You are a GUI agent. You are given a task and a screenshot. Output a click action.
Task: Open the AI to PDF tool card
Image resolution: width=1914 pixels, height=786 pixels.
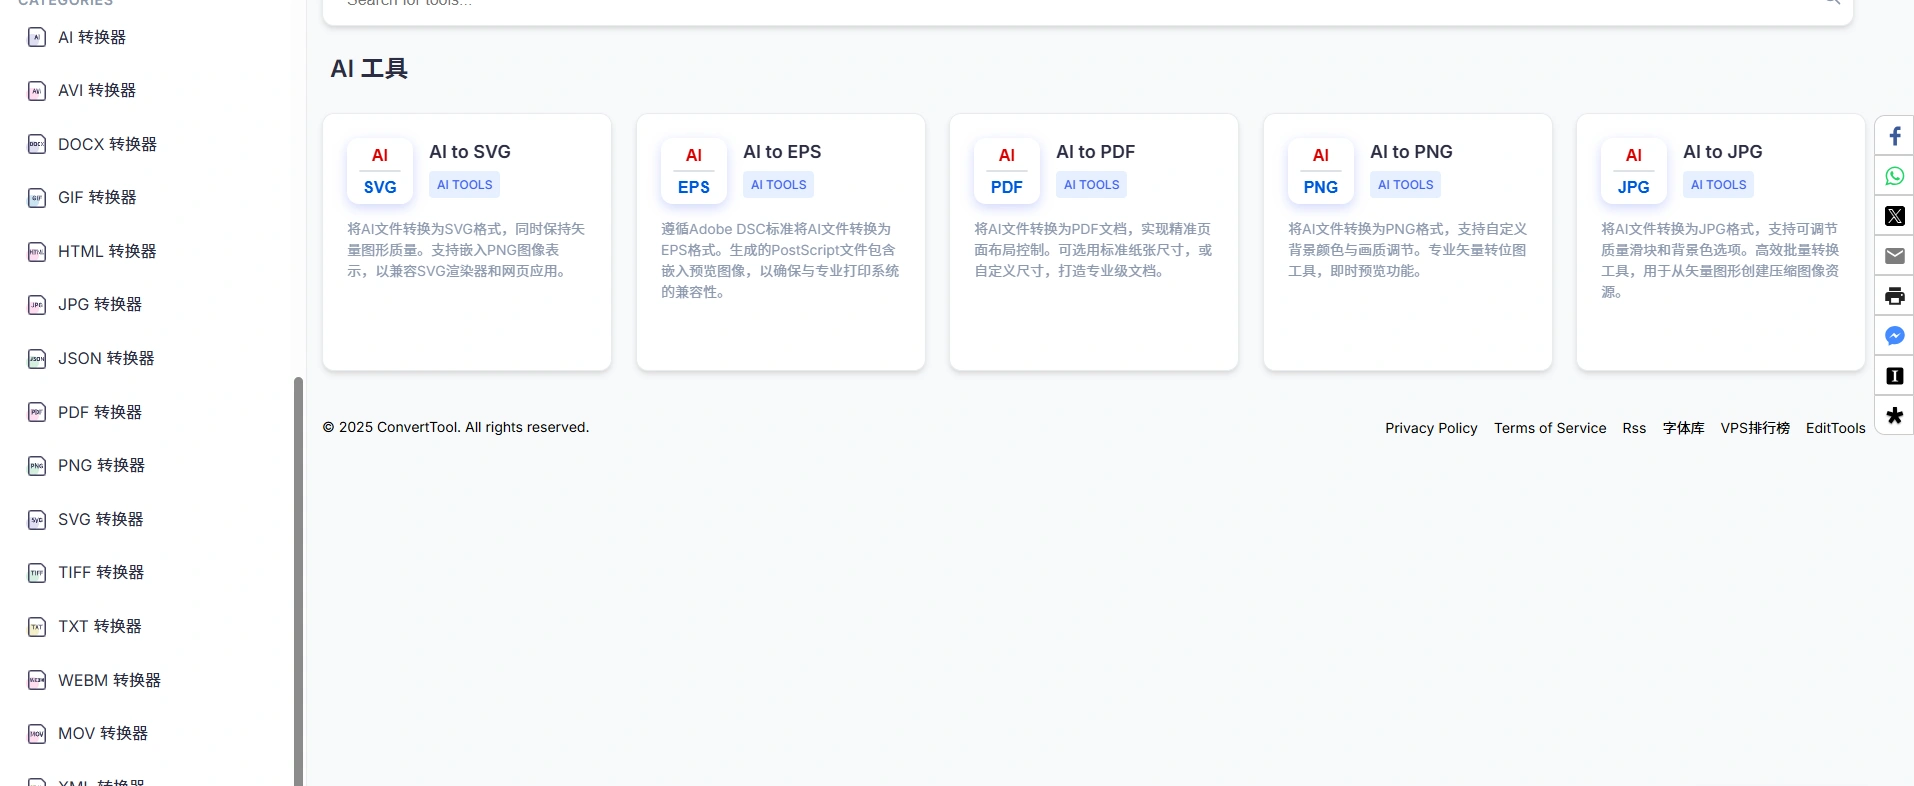coord(1093,242)
